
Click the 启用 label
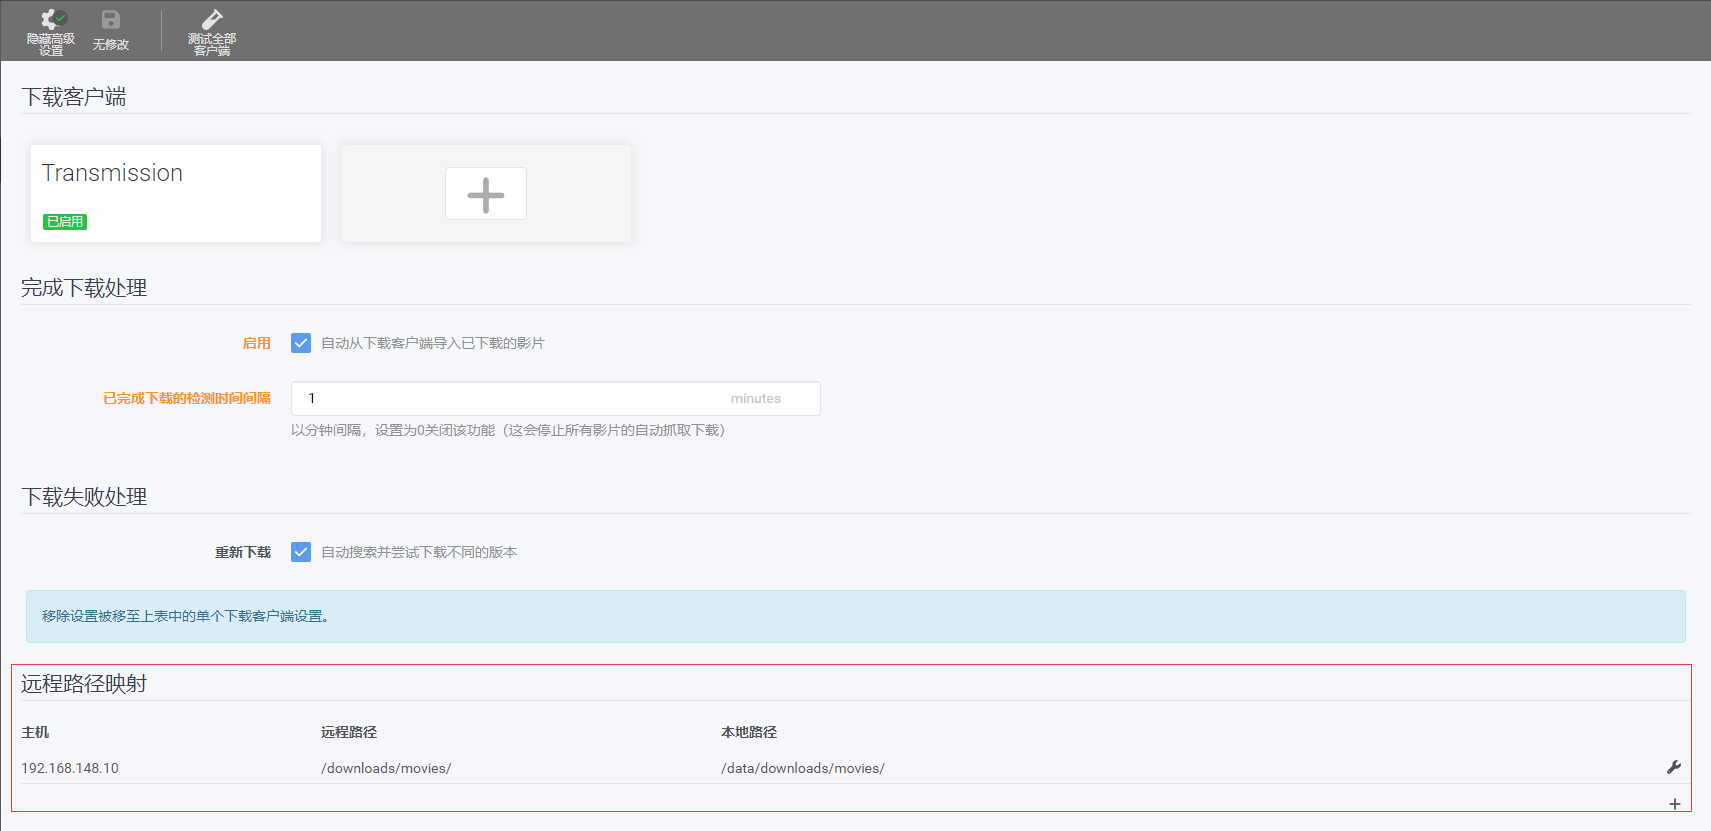click(x=257, y=343)
